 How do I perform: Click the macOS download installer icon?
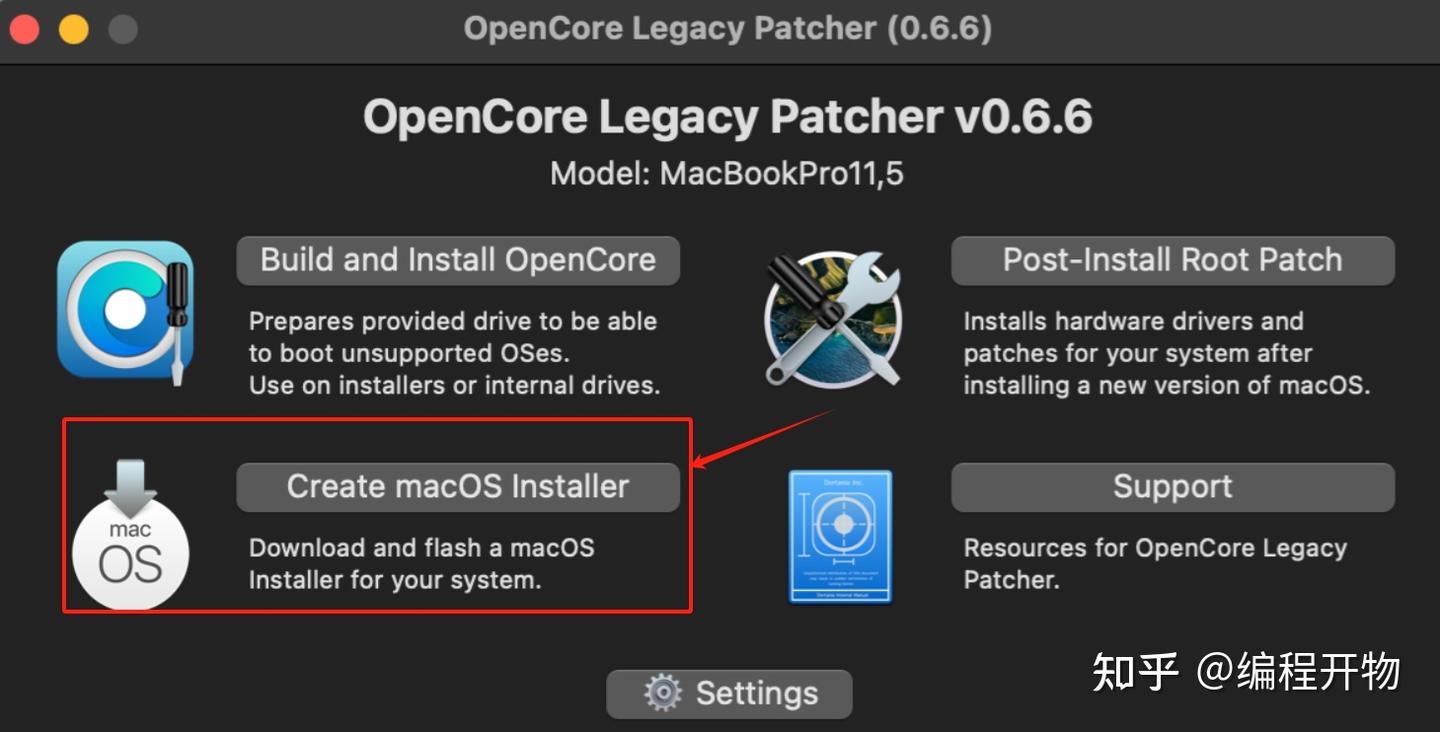(x=130, y=535)
